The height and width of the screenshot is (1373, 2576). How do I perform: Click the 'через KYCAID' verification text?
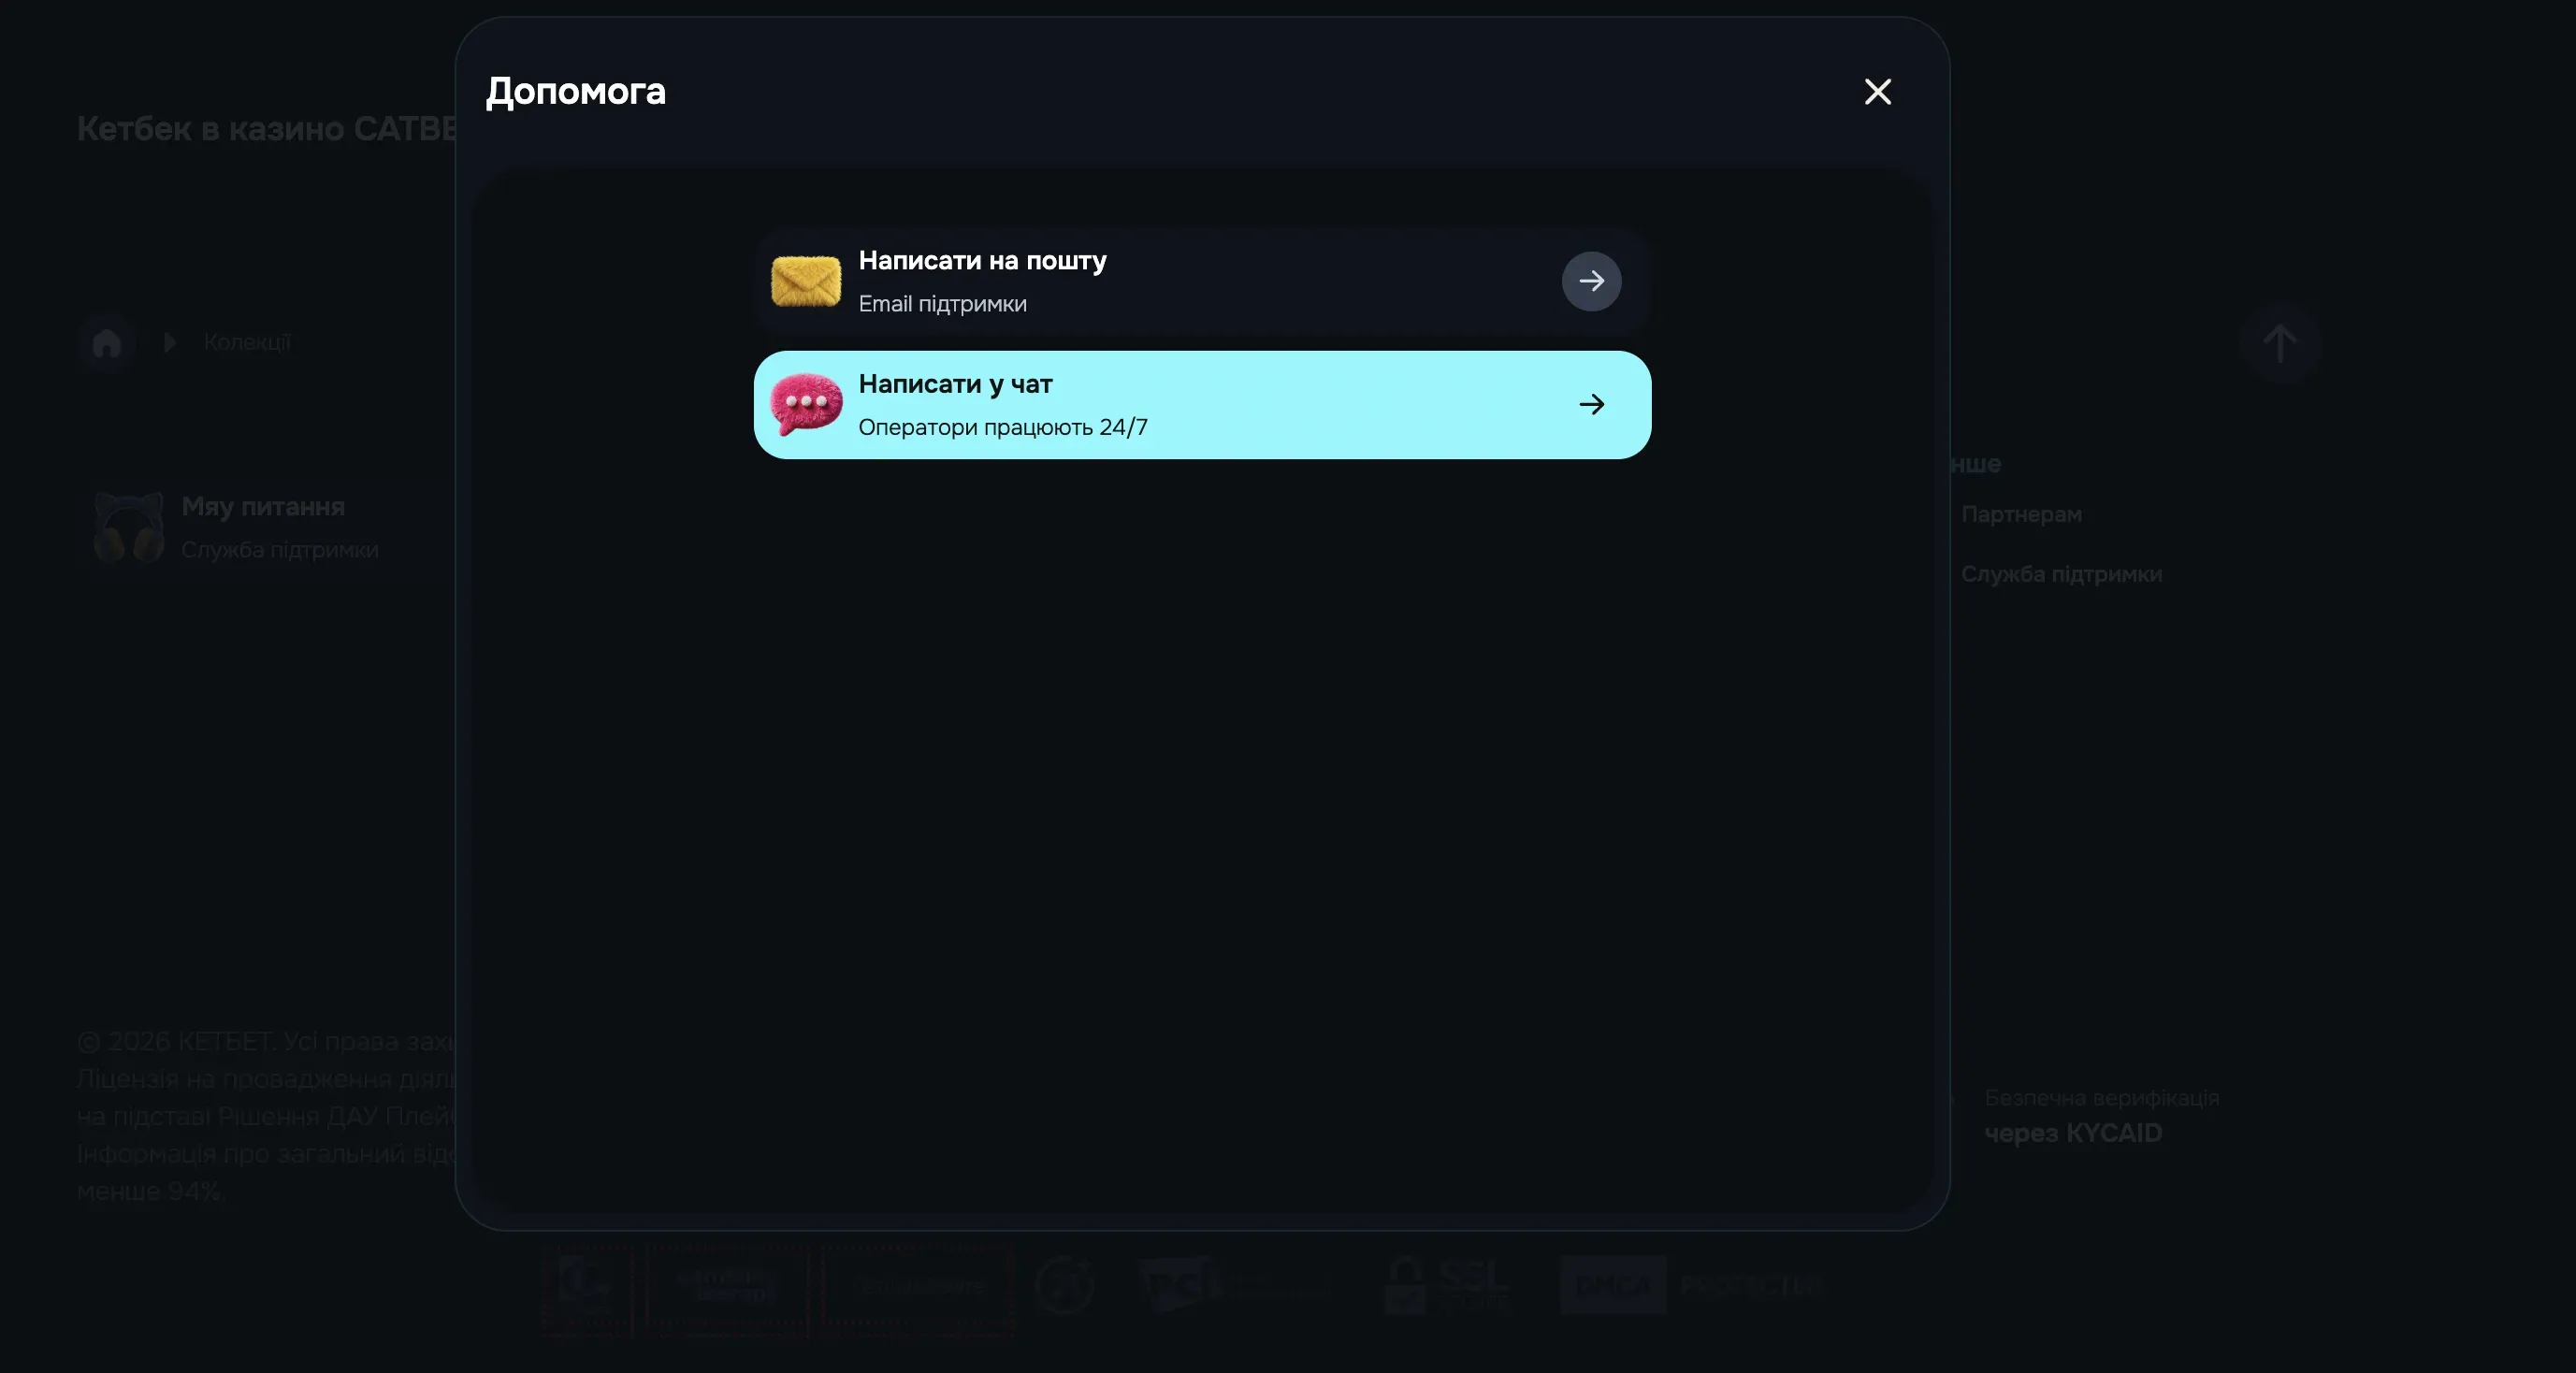click(2073, 1133)
